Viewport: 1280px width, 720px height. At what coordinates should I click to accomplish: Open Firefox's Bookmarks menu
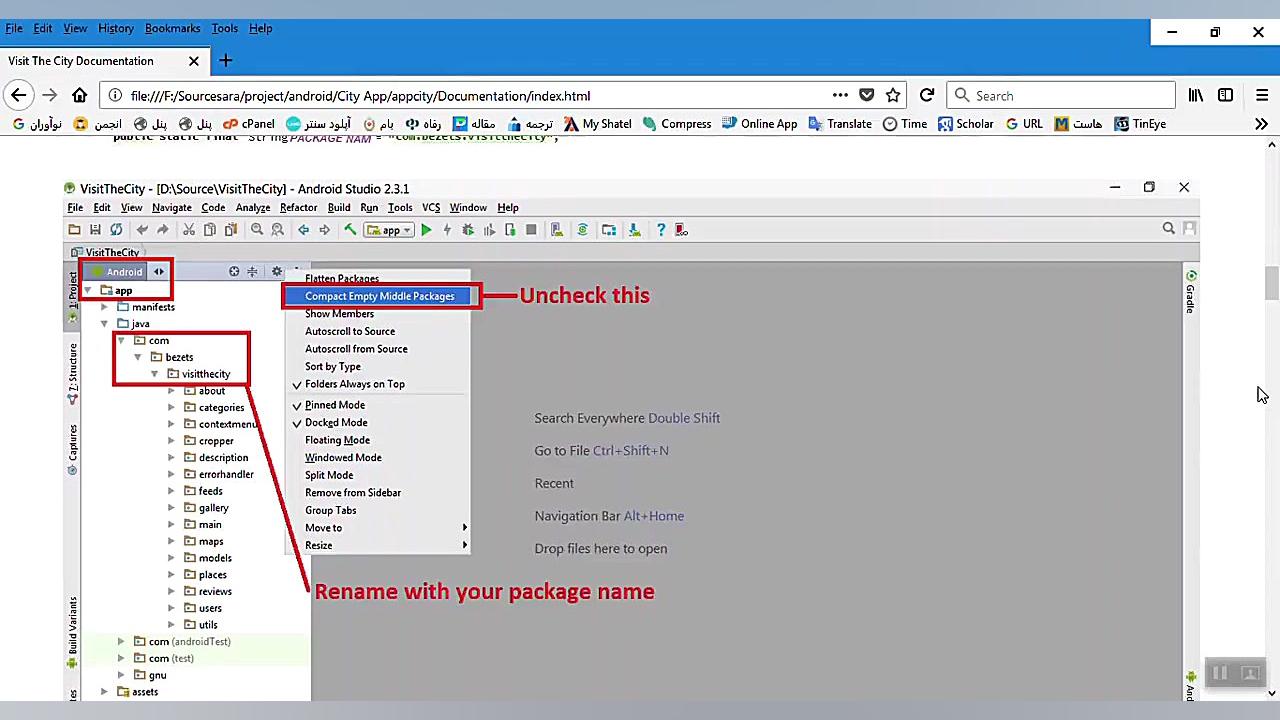172,28
